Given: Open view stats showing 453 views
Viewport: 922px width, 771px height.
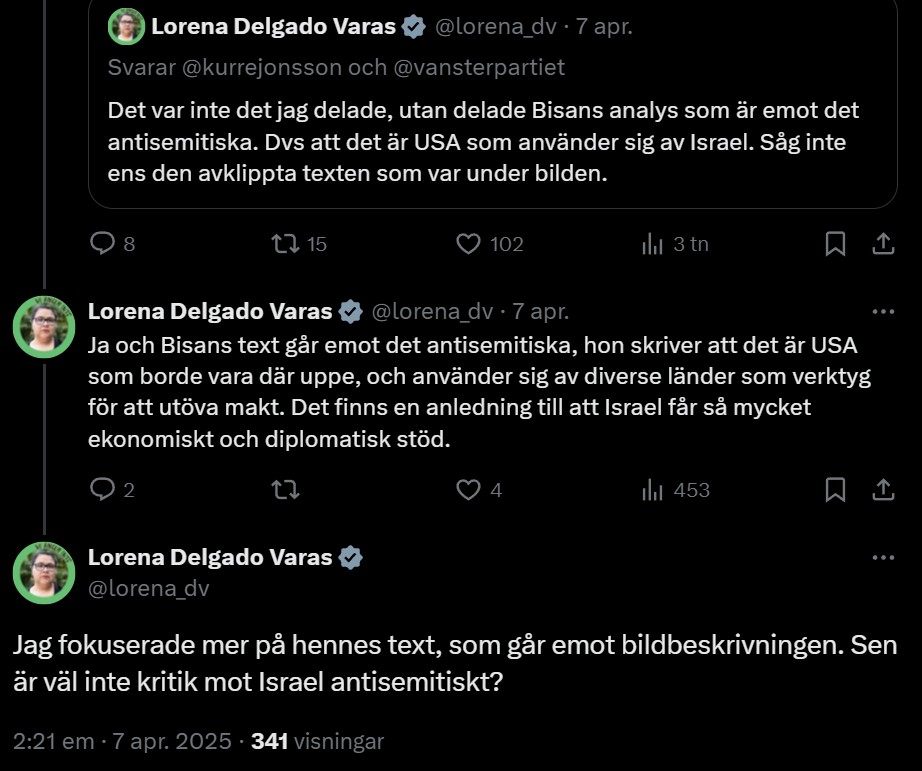Looking at the screenshot, I should (653, 489).
